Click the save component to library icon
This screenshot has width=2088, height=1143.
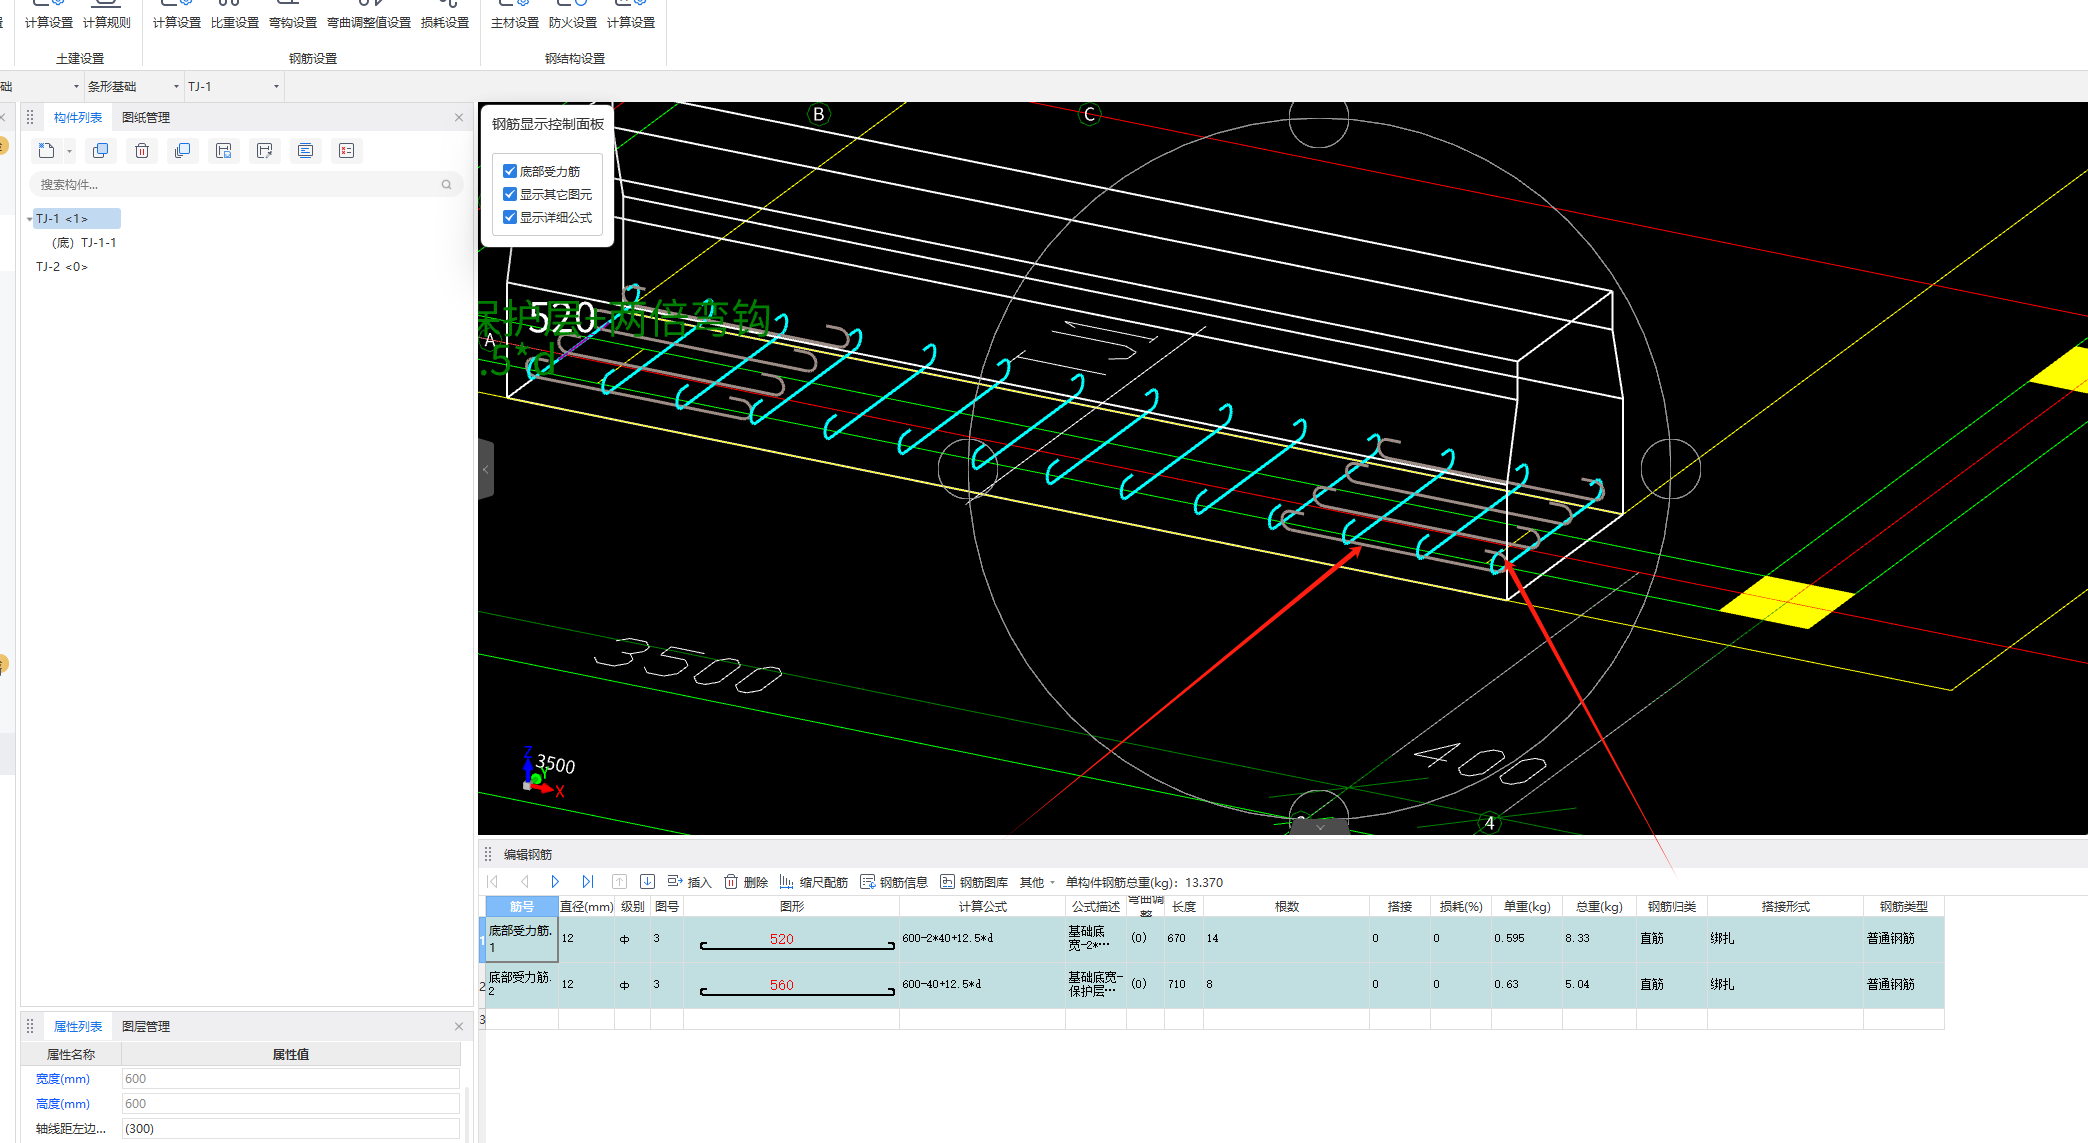[x=223, y=151]
